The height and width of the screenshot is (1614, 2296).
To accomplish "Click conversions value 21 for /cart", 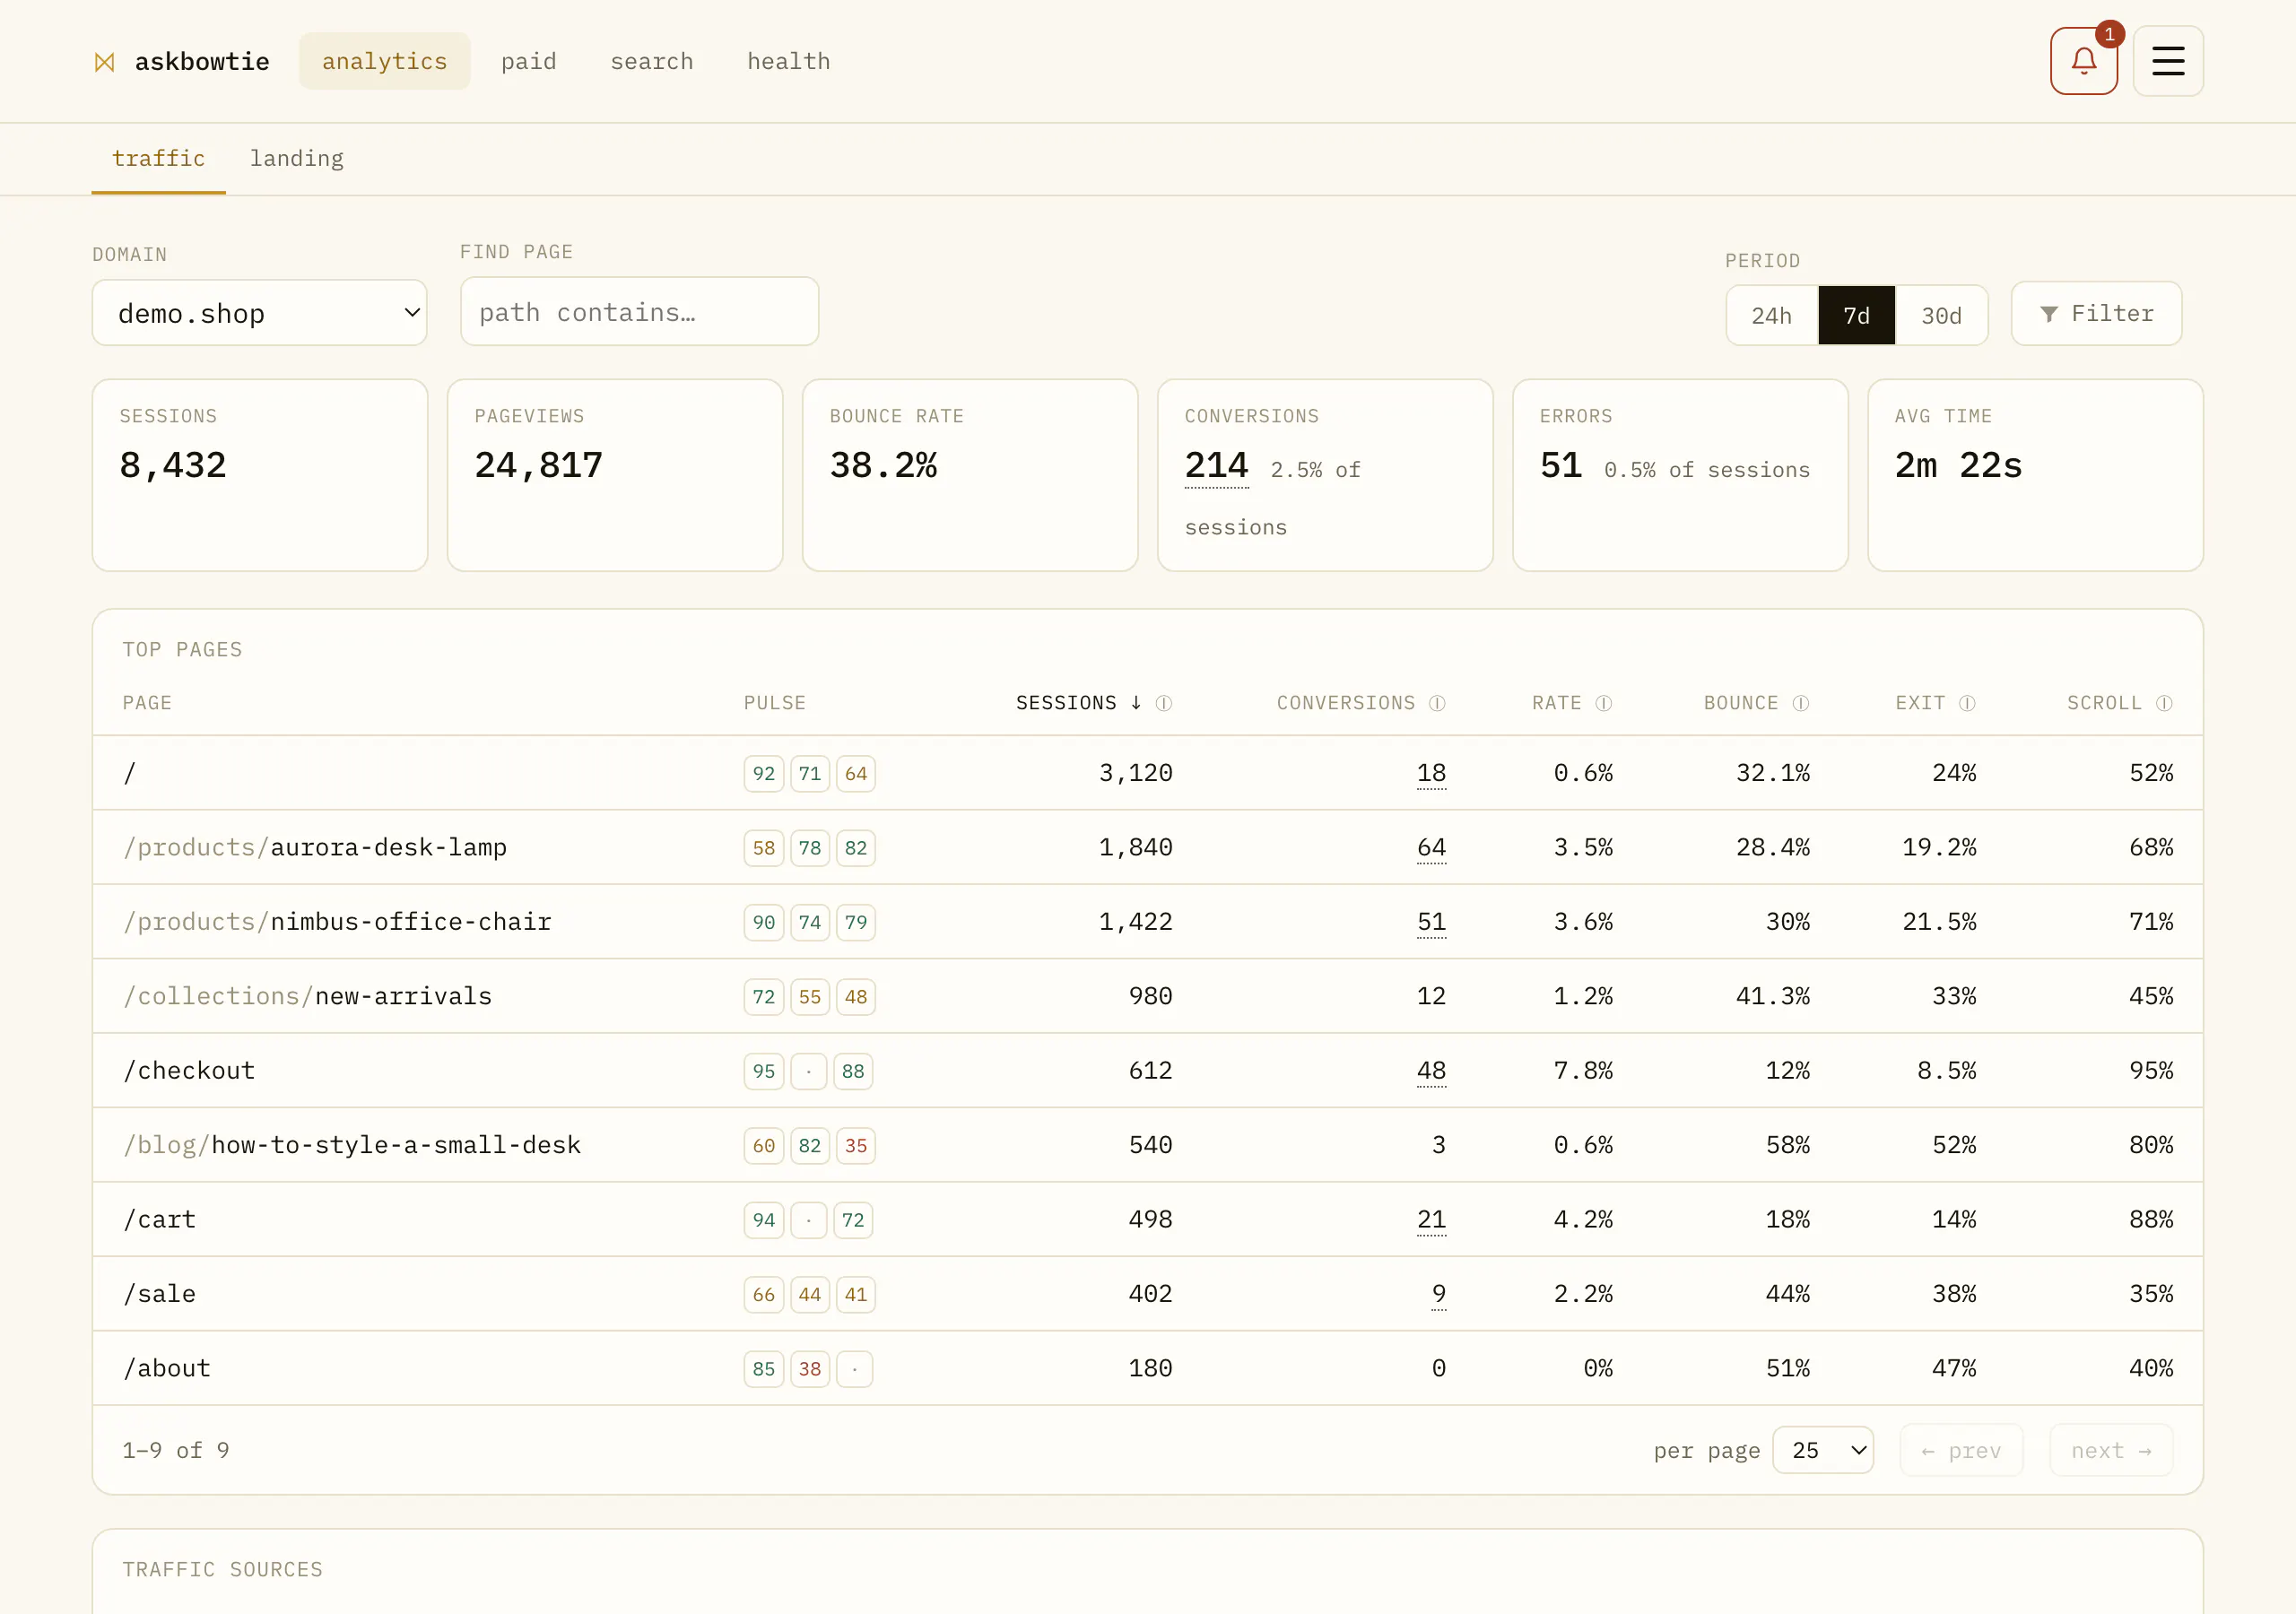I will point(1431,1220).
